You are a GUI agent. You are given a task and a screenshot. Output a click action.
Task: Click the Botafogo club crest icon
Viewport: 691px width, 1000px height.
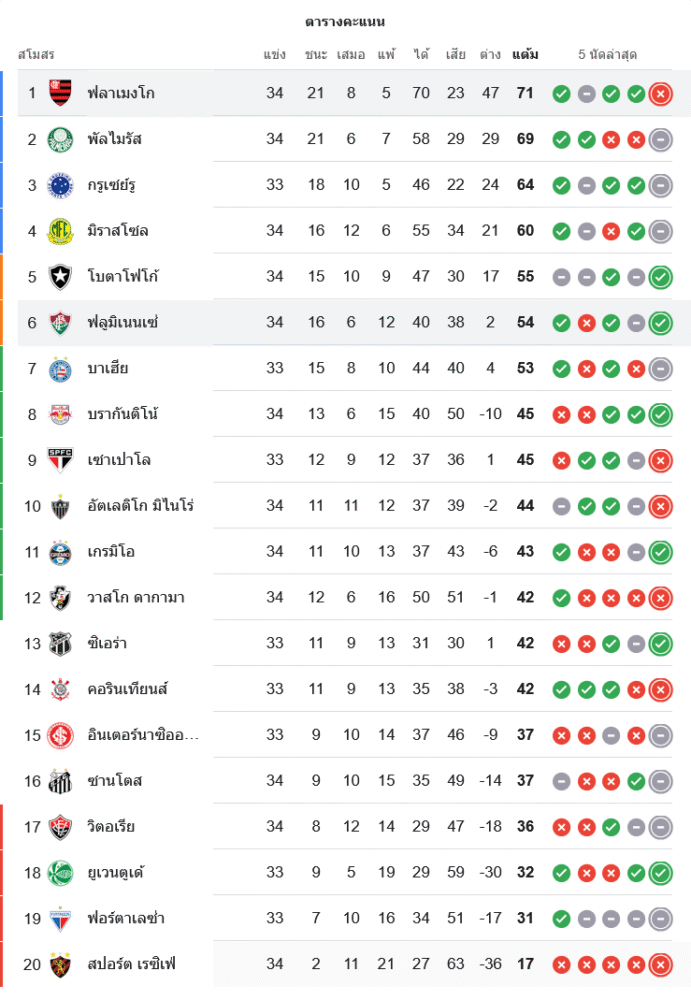click(x=61, y=277)
